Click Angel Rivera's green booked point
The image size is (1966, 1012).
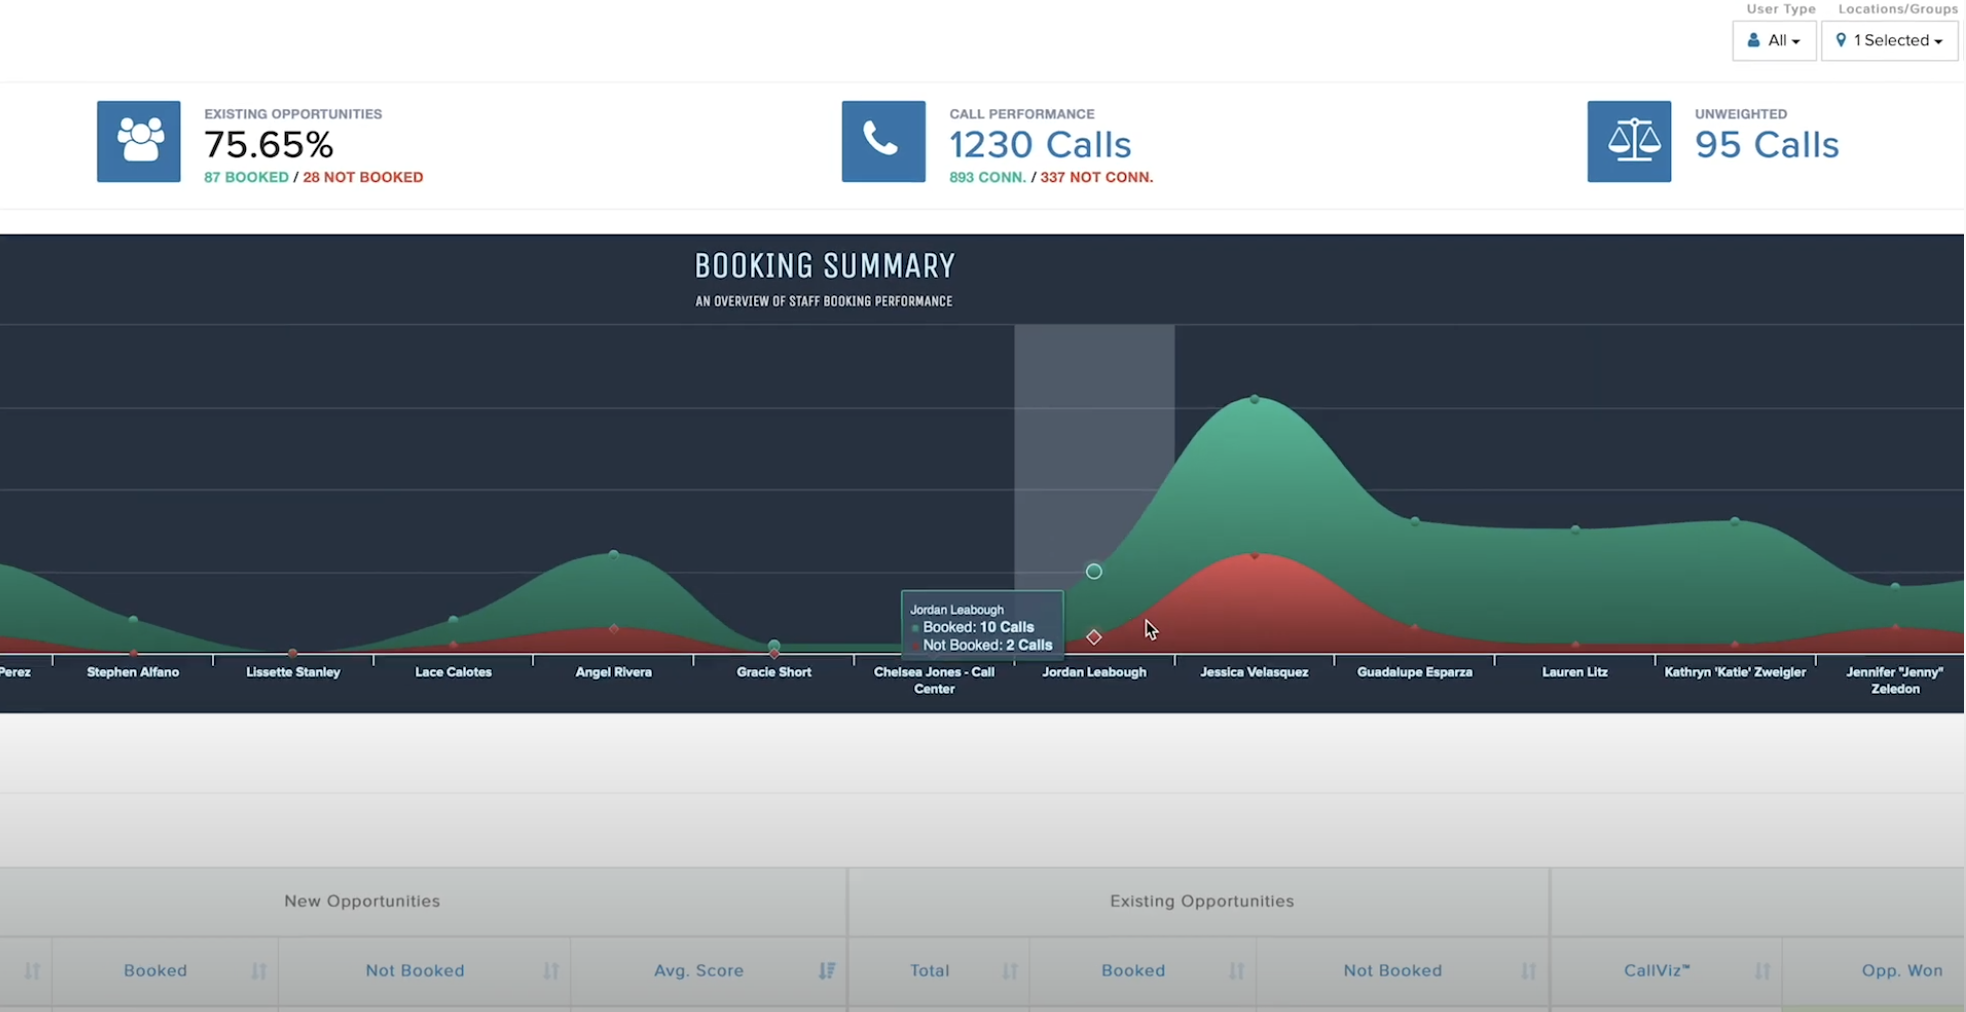point(614,554)
